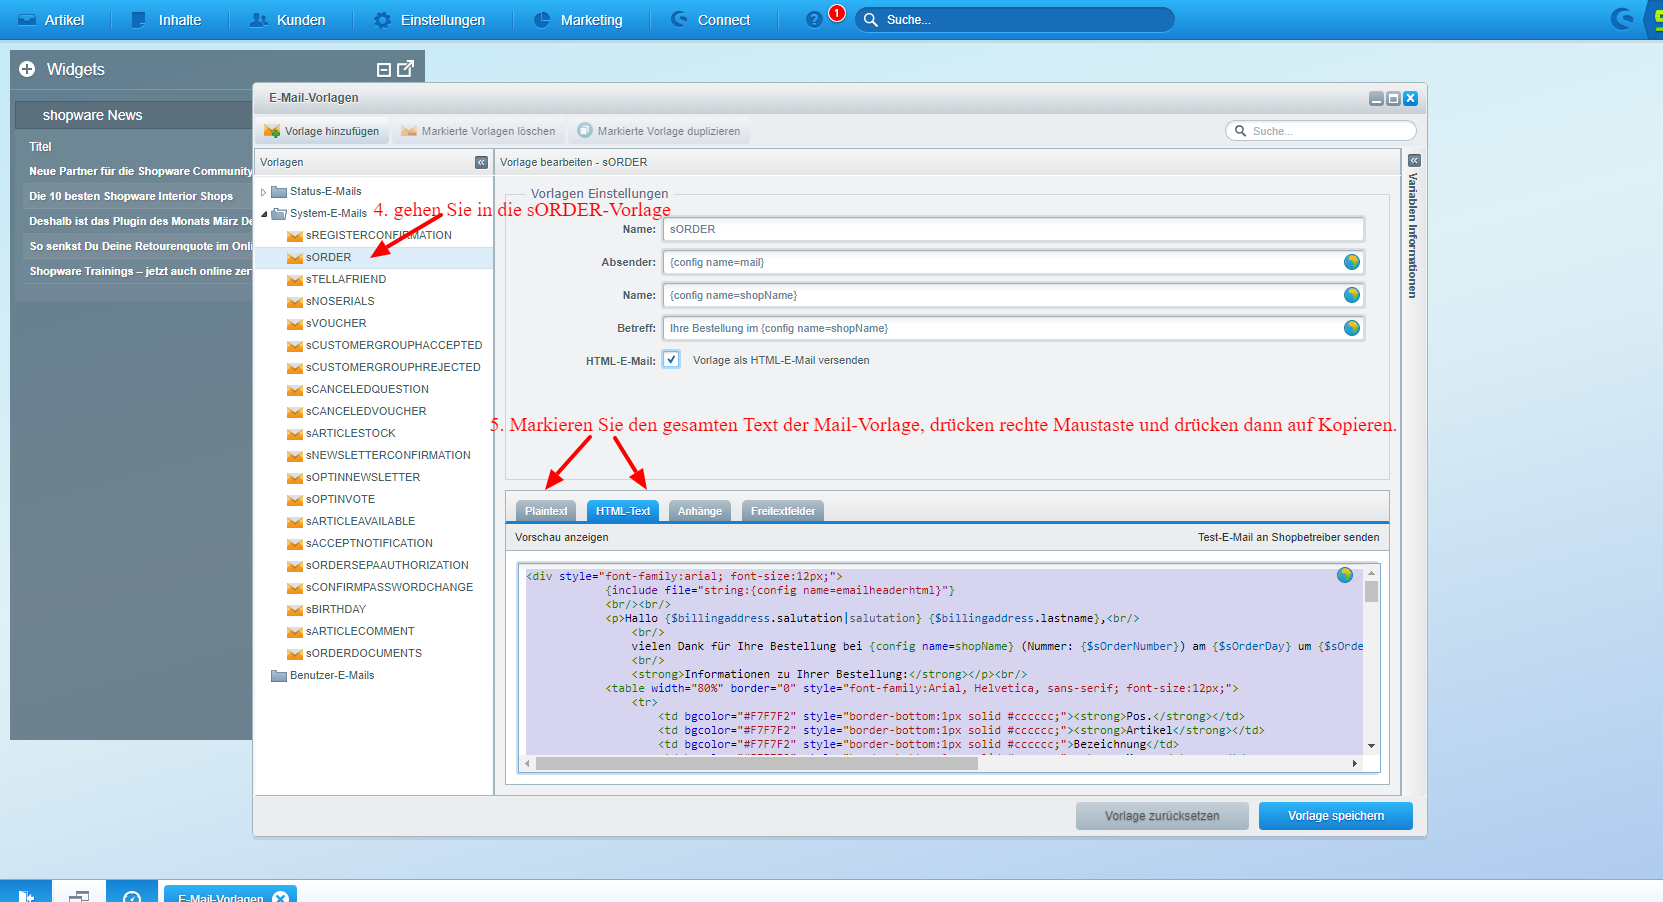
Task: Click globe icon in Betreff field
Action: (x=1351, y=328)
